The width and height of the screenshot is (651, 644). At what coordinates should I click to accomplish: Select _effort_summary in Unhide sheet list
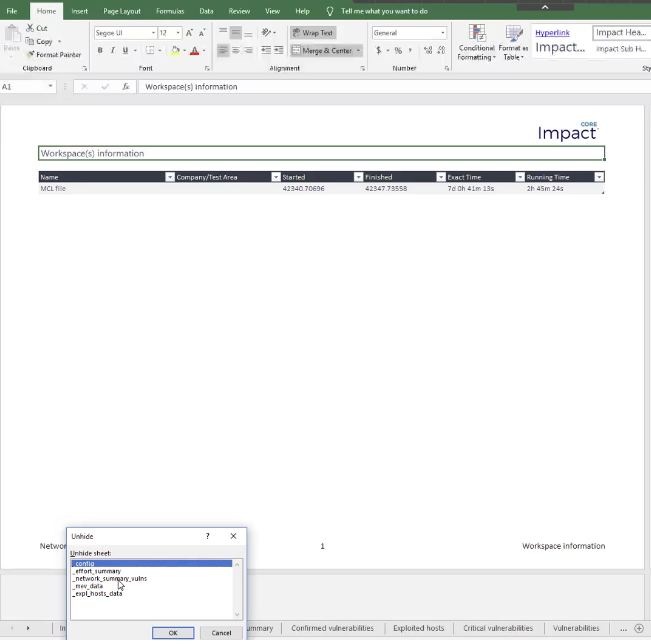tap(97, 571)
